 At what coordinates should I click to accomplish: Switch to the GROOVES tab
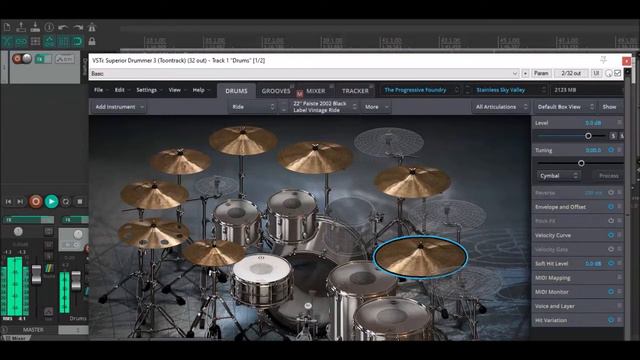(276, 91)
